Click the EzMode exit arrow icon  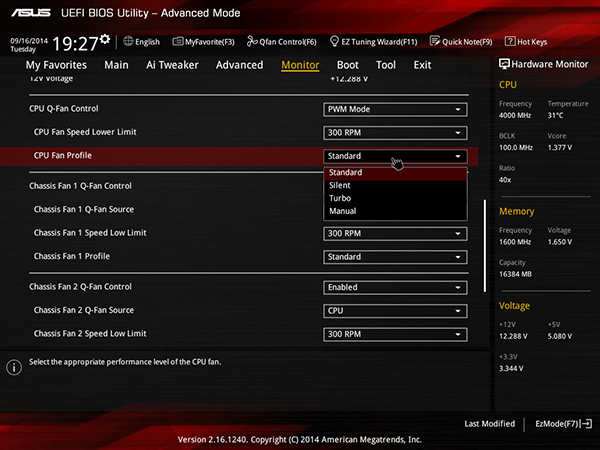click(587, 424)
